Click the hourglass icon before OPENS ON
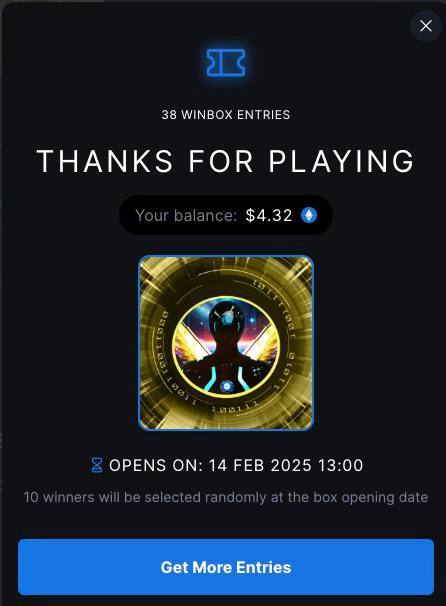 pos(97,465)
